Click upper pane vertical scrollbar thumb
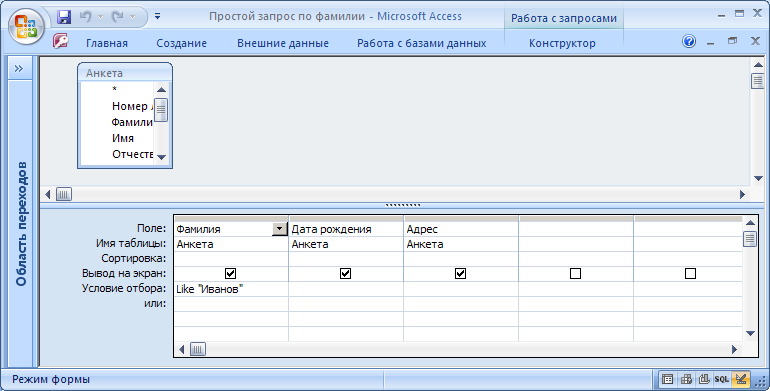Viewport: 770px width, 391px height. click(x=758, y=81)
